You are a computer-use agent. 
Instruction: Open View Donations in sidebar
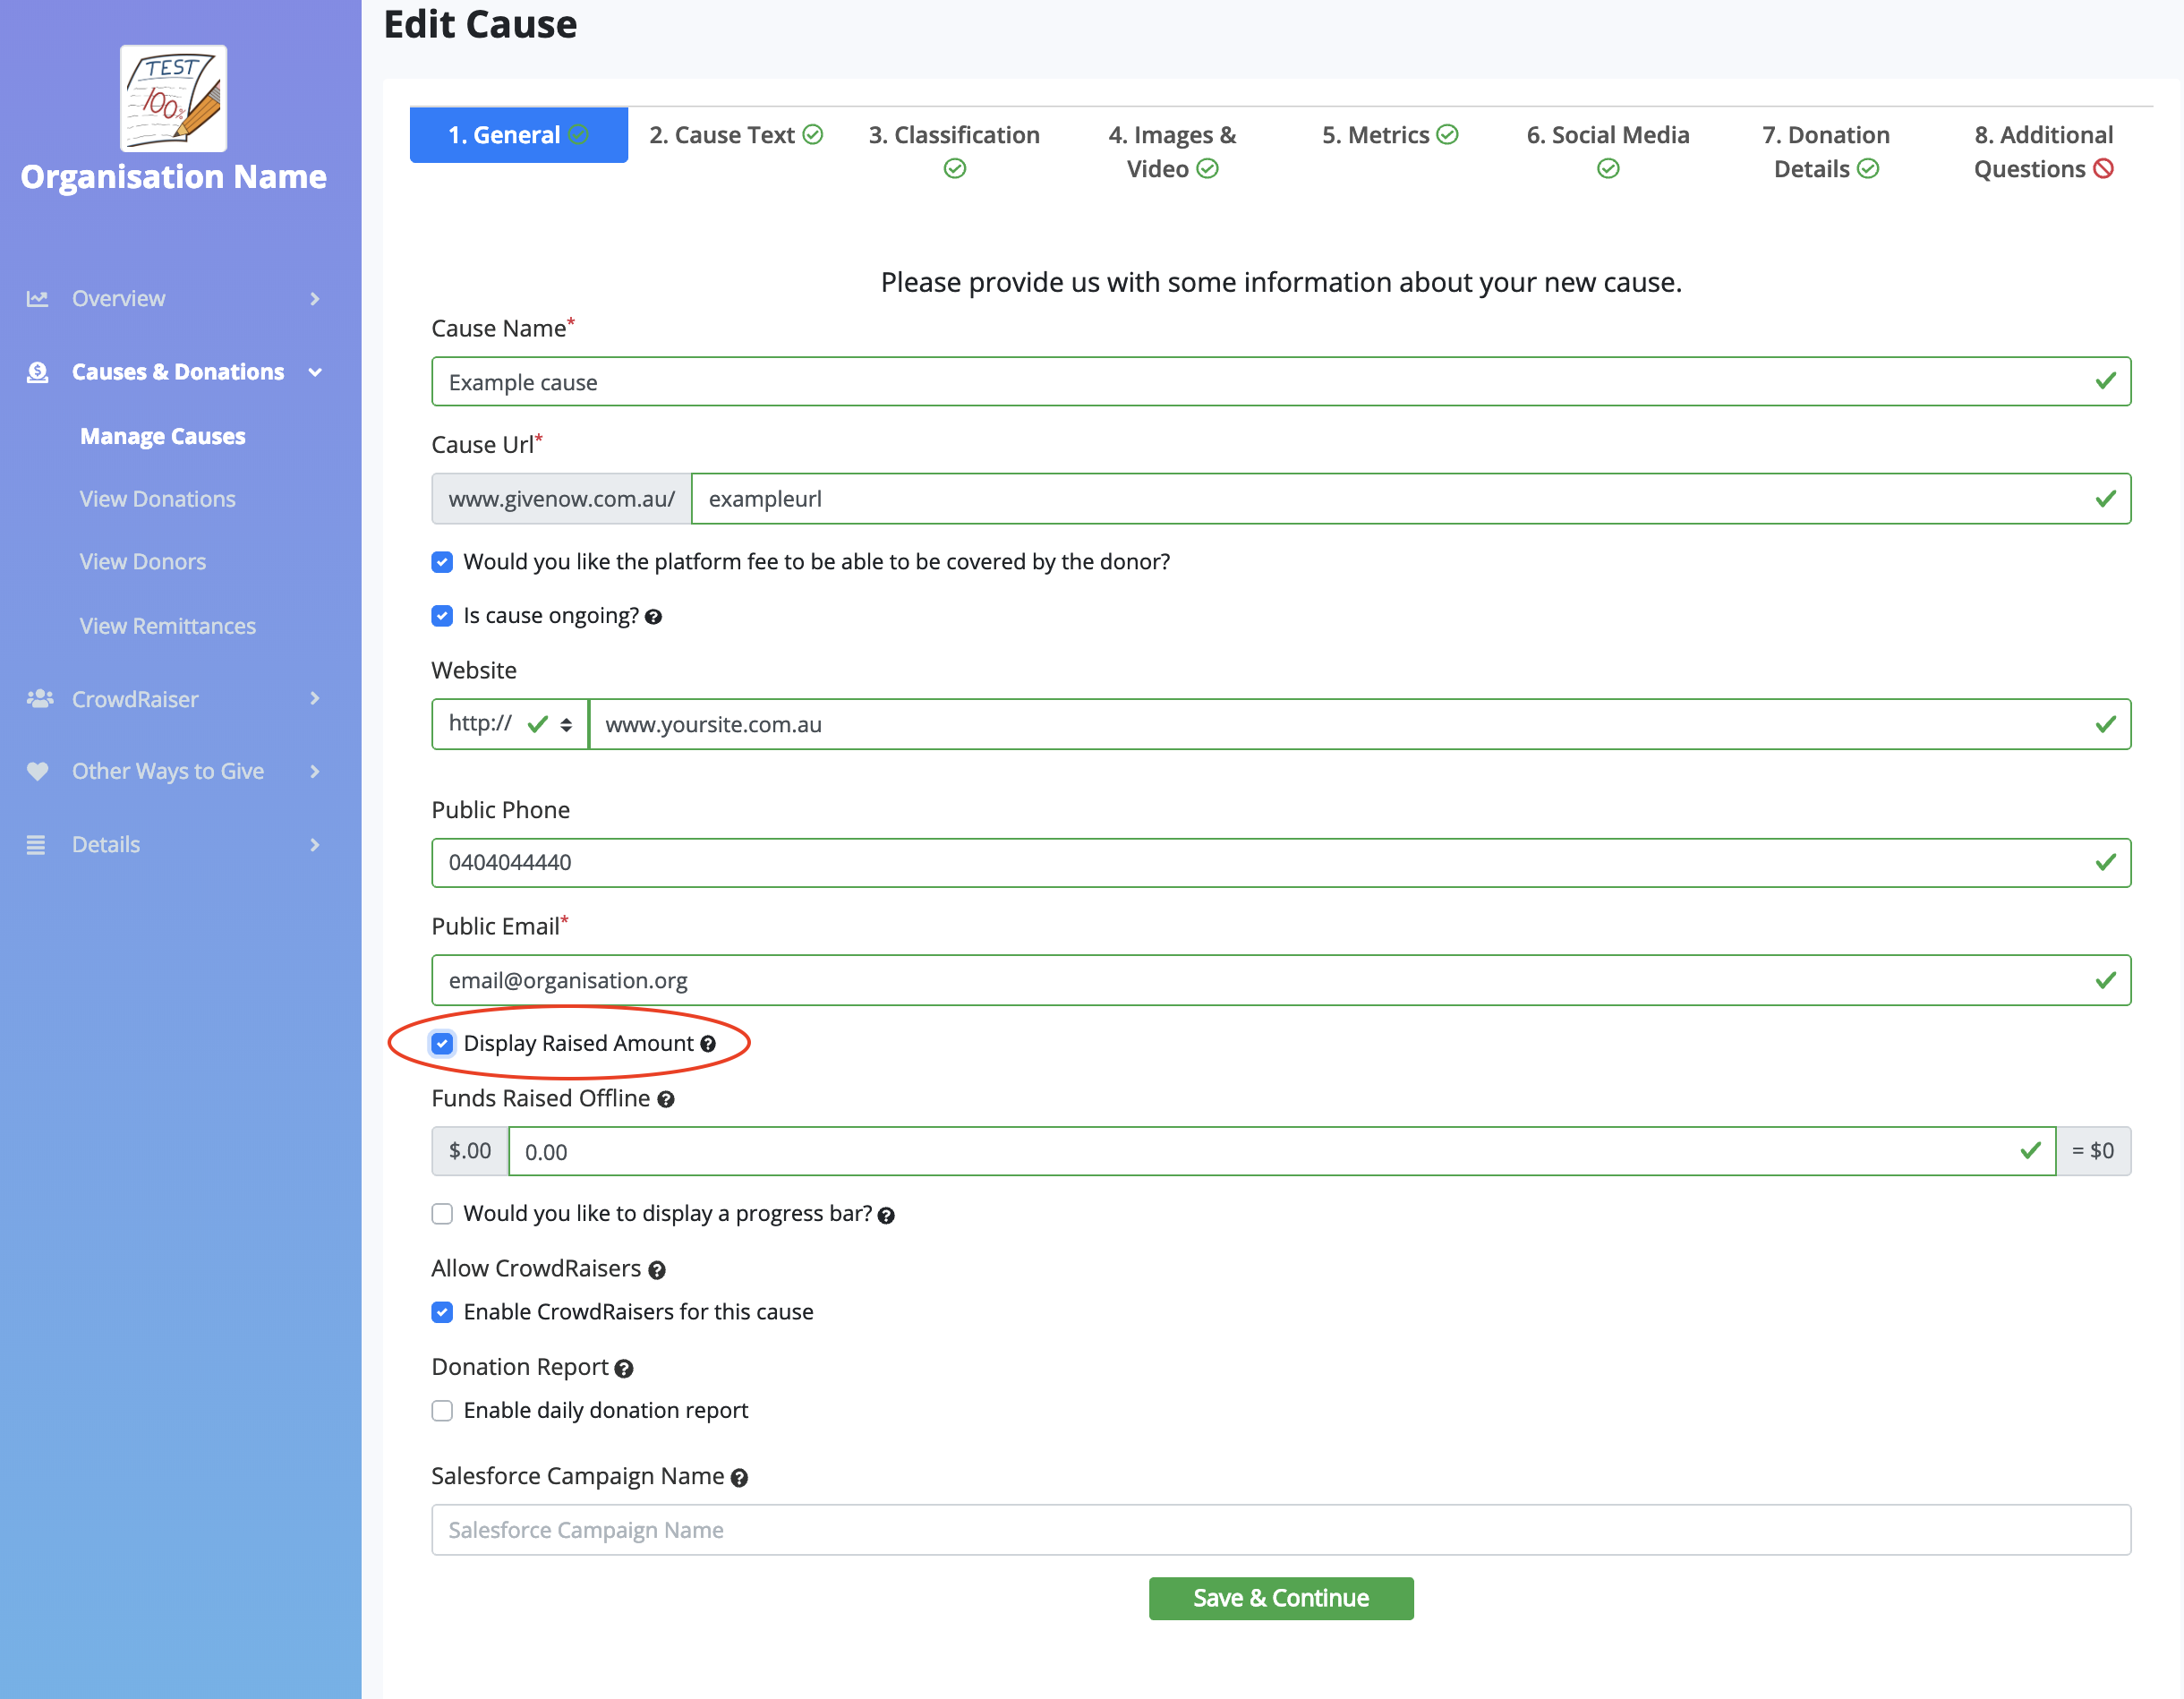(x=158, y=499)
